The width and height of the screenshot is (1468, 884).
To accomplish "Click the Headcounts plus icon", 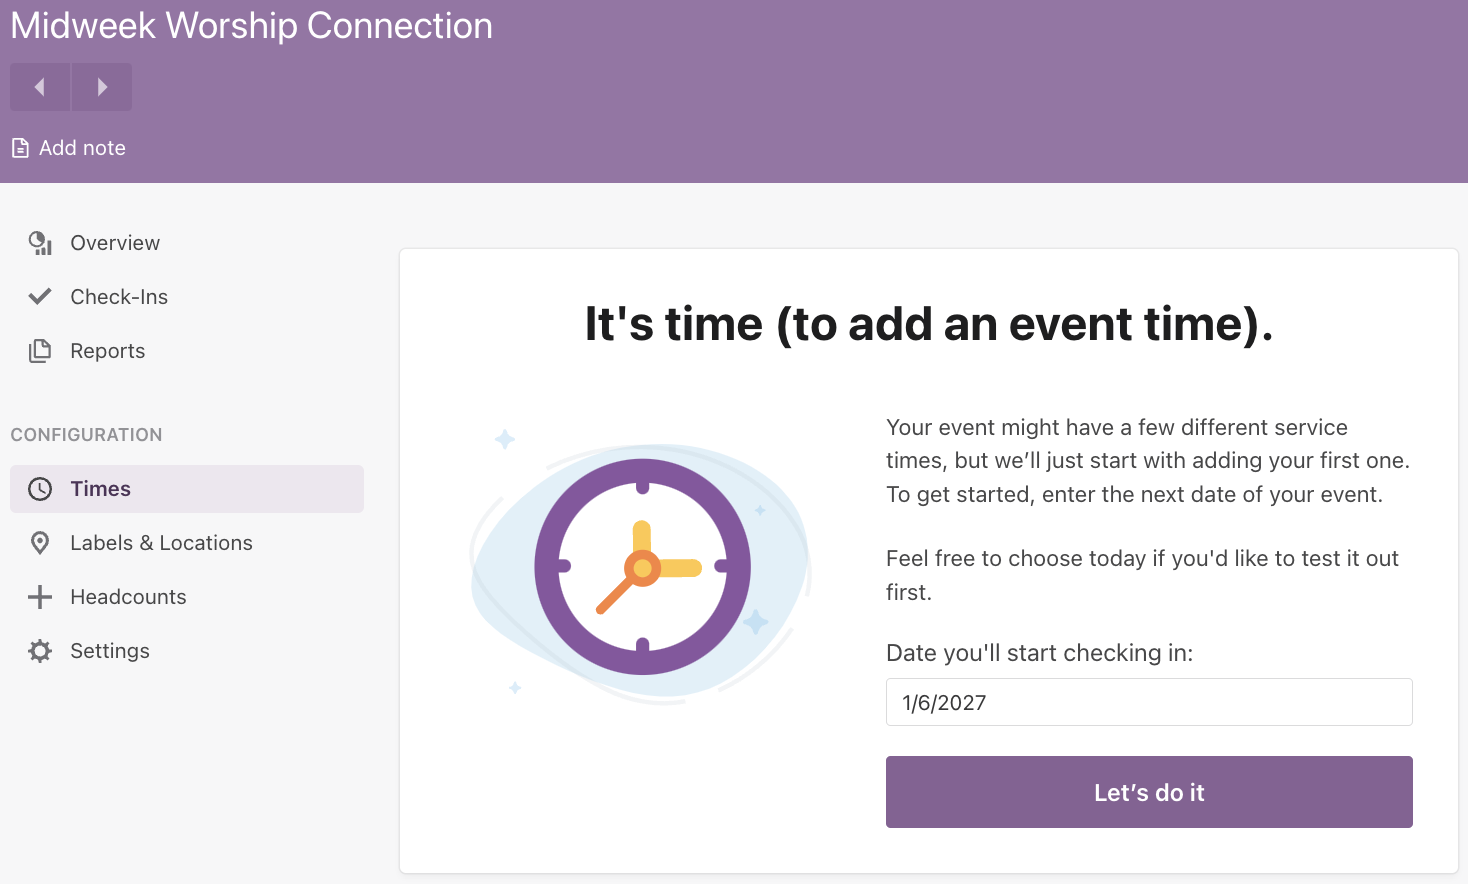I will tap(40, 597).
